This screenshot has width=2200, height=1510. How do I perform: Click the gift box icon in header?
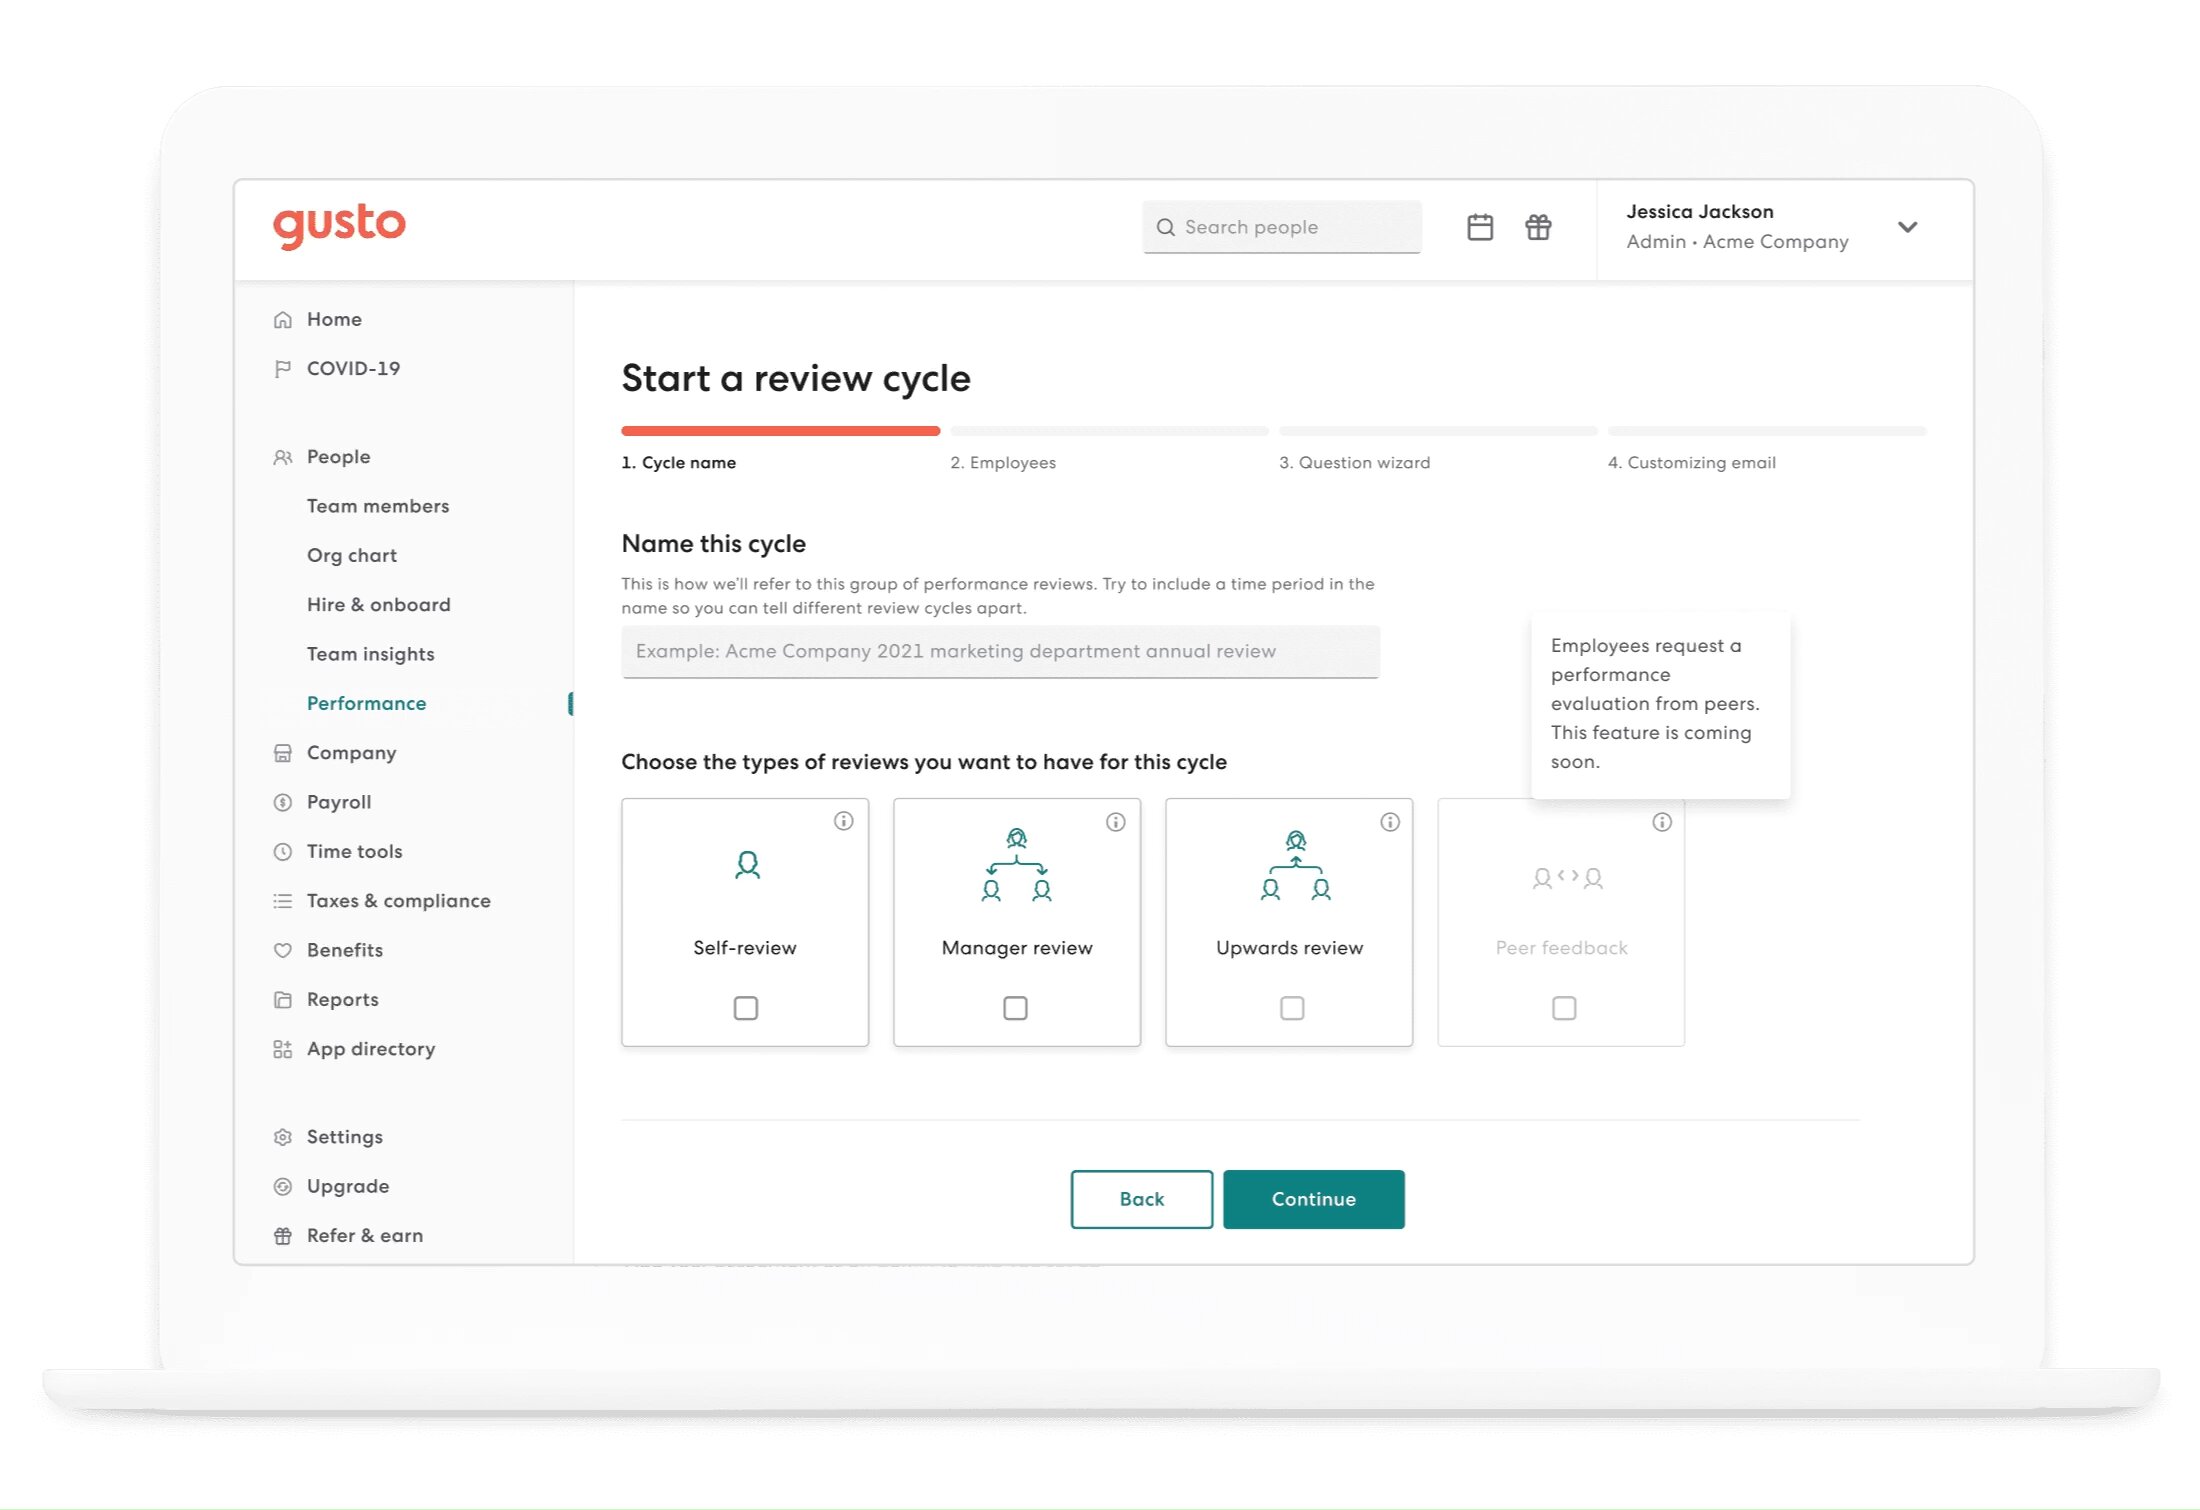click(1538, 228)
